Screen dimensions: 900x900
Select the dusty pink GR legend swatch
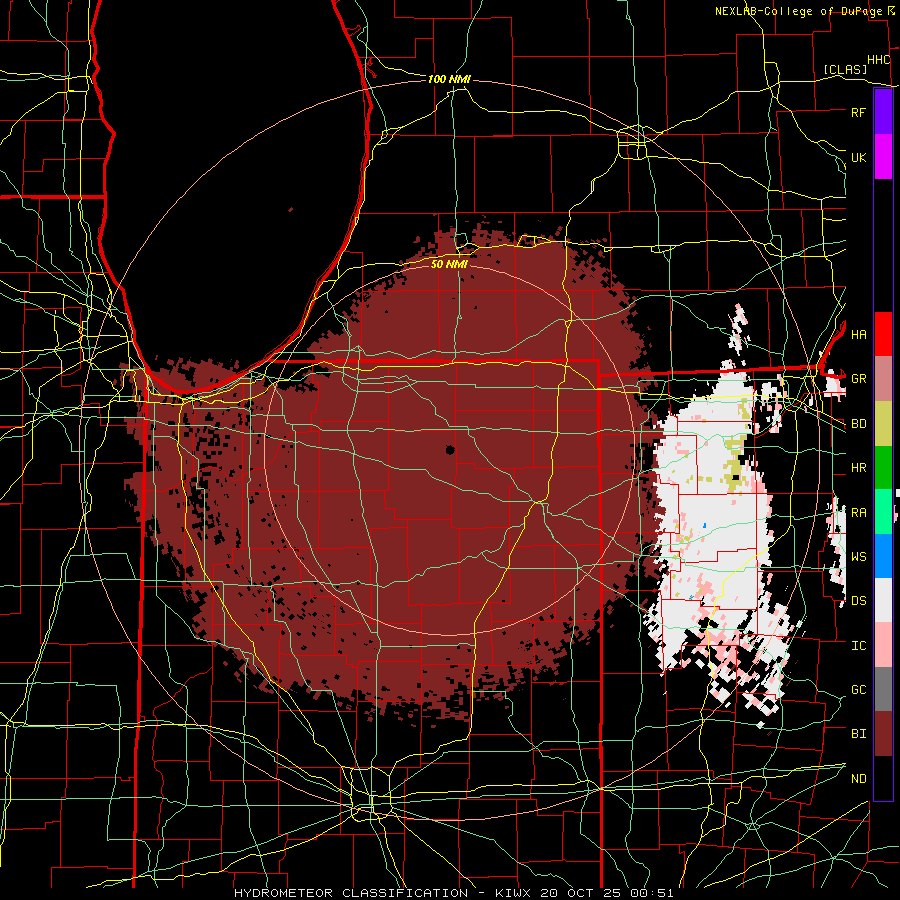(x=883, y=378)
